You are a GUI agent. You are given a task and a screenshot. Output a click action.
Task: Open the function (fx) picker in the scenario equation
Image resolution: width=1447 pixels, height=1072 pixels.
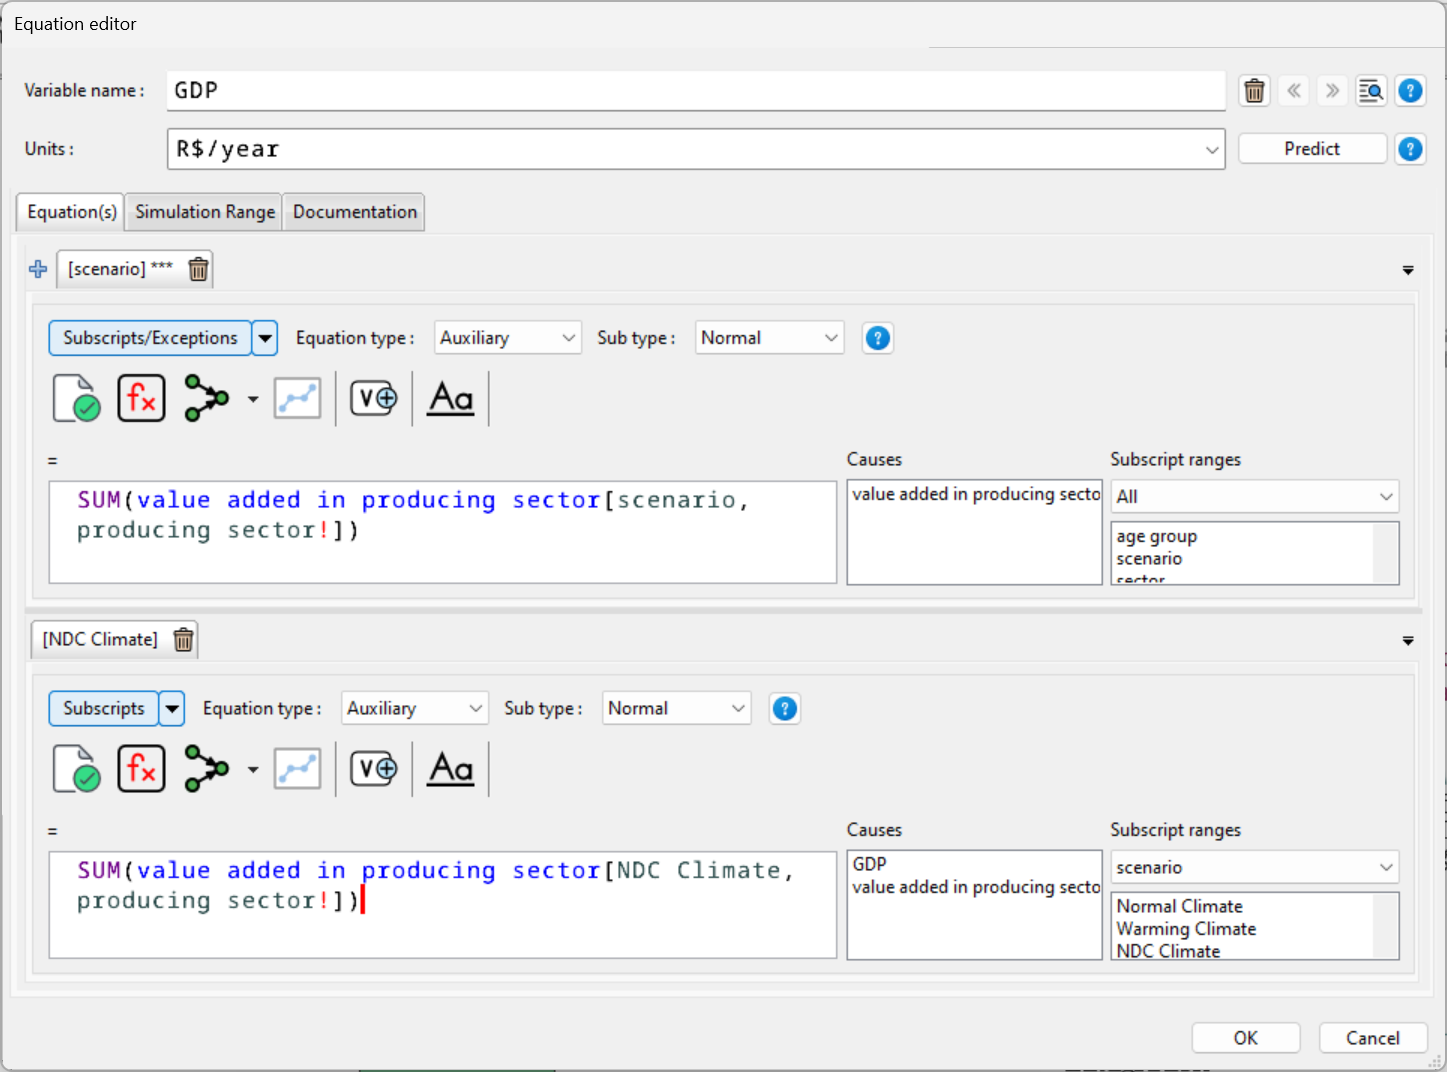[141, 398]
